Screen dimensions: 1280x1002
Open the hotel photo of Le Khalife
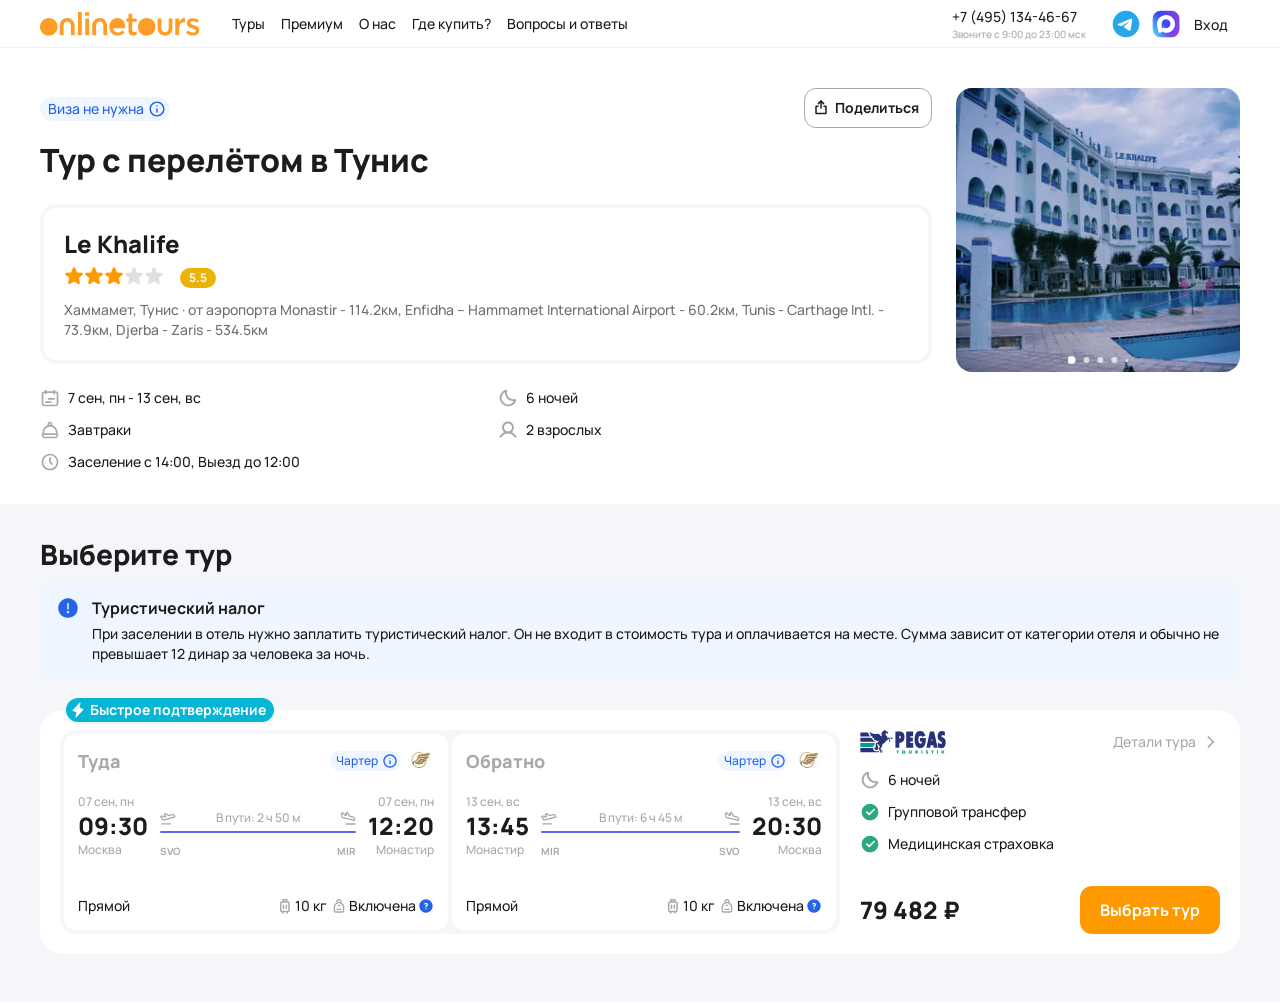[x=1098, y=230]
